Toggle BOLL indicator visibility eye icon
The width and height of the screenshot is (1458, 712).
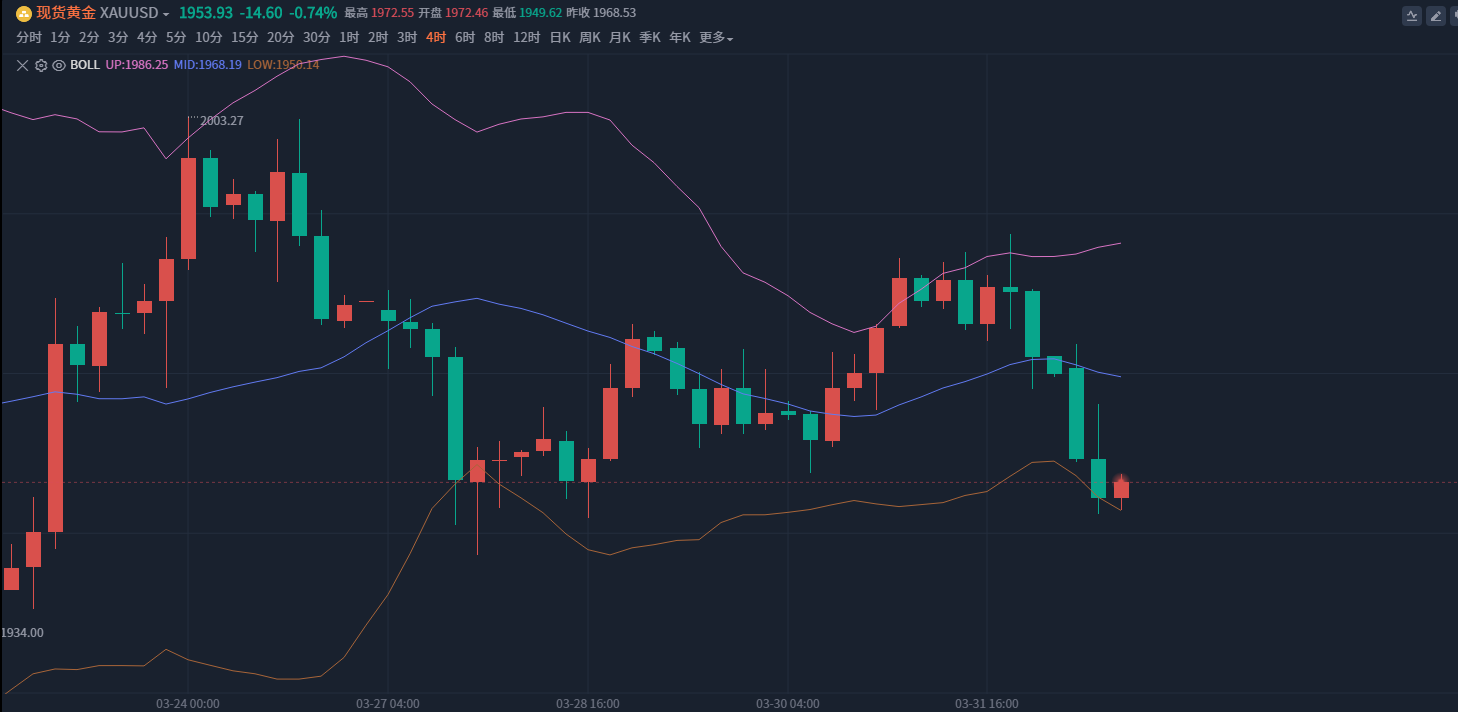59,65
